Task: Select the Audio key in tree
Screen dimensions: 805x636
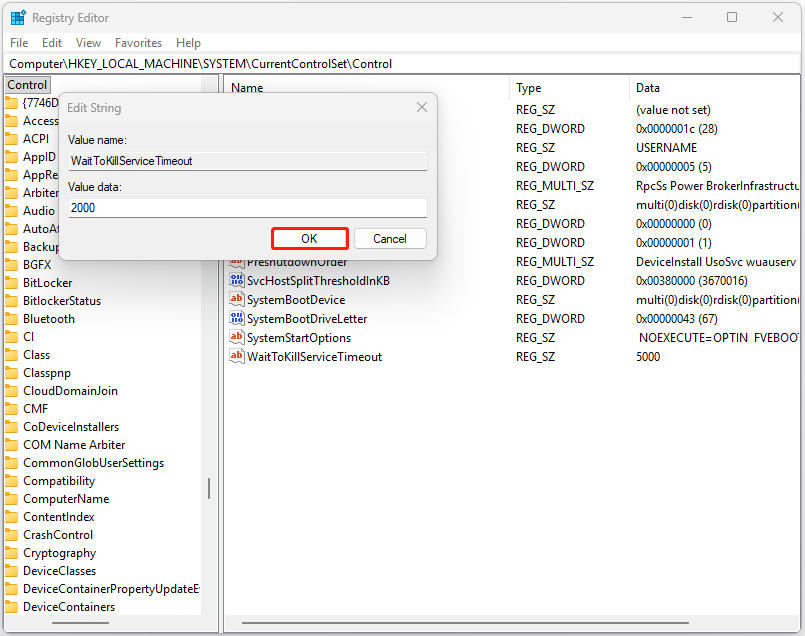Action: tap(39, 211)
